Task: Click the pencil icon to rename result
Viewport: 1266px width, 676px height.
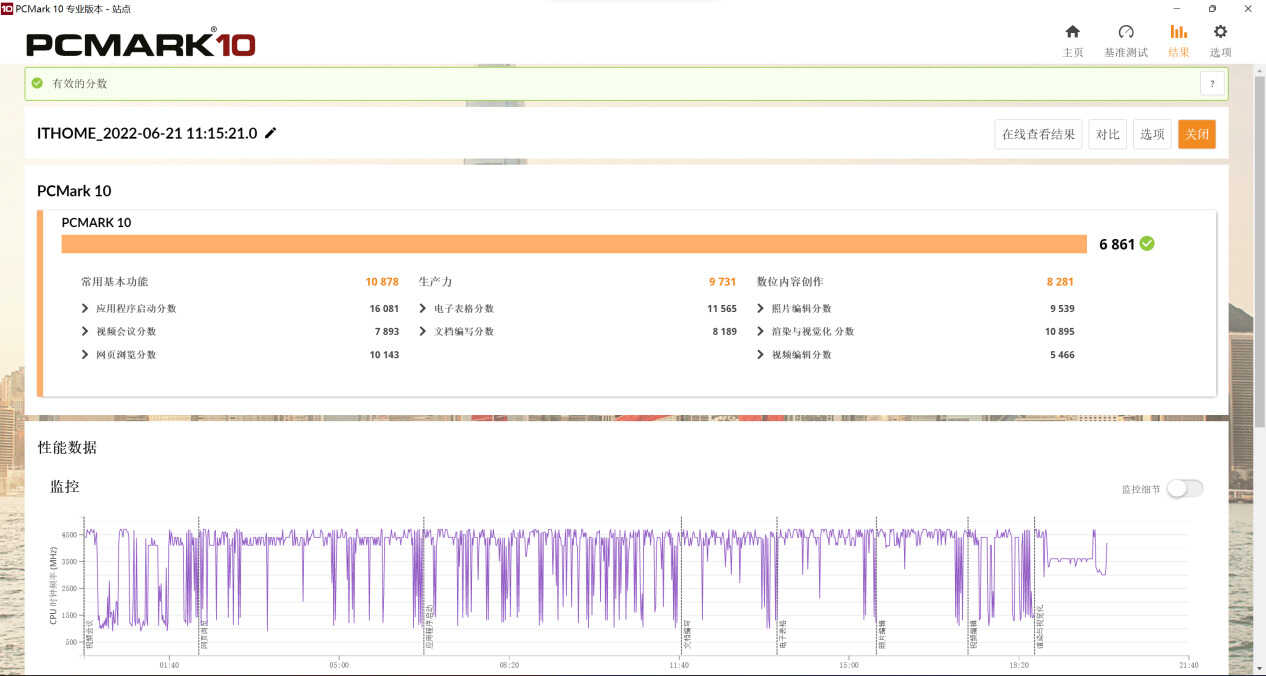Action: (x=270, y=133)
